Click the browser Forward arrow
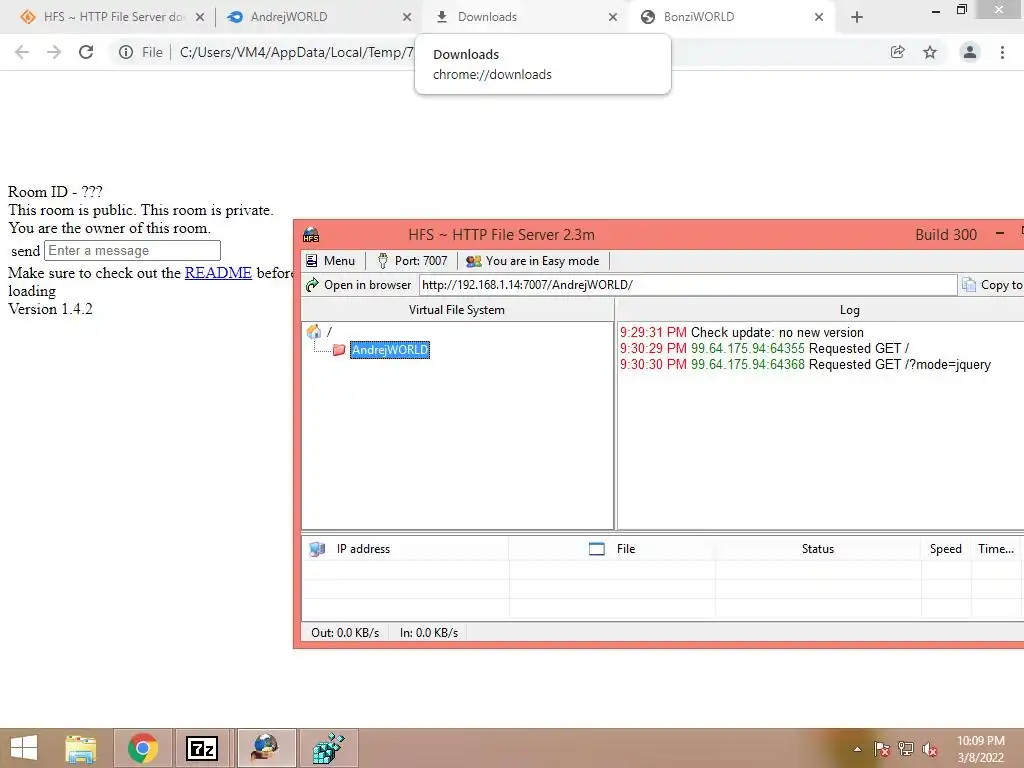Viewport: 1024px width, 768px height. pyautogui.click(x=54, y=52)
